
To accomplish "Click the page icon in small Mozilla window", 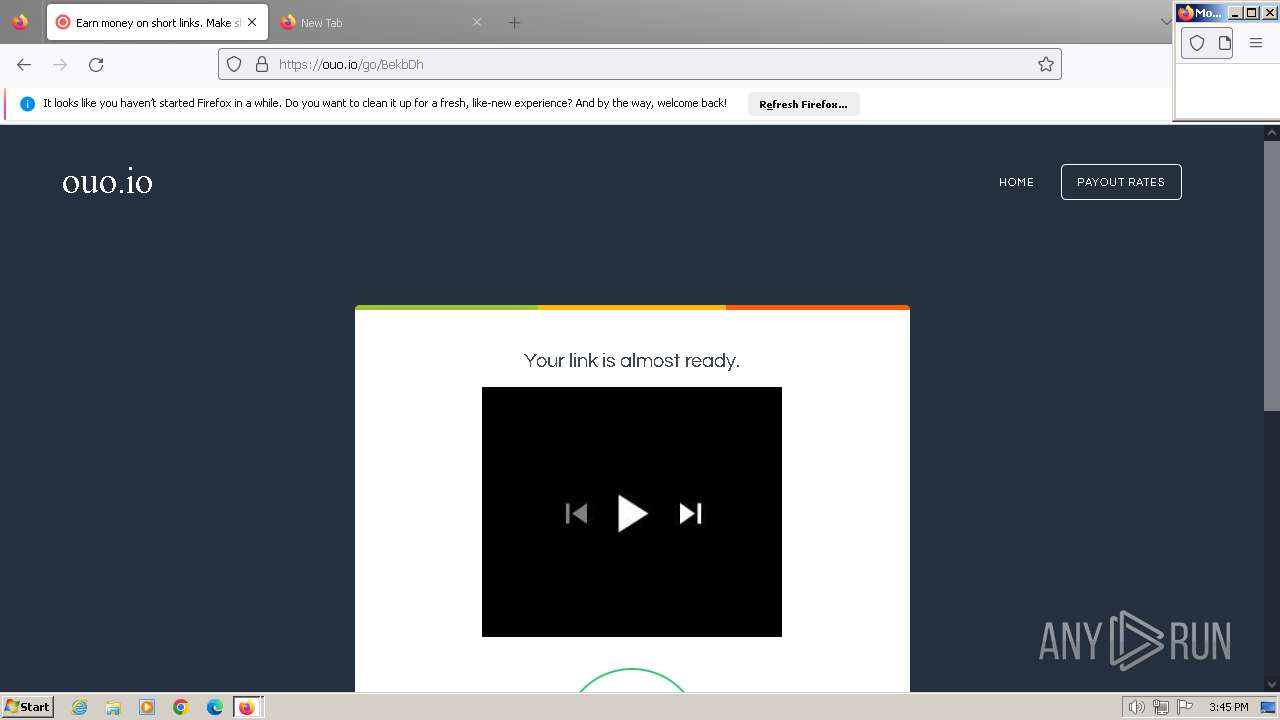I will 1224,43.
